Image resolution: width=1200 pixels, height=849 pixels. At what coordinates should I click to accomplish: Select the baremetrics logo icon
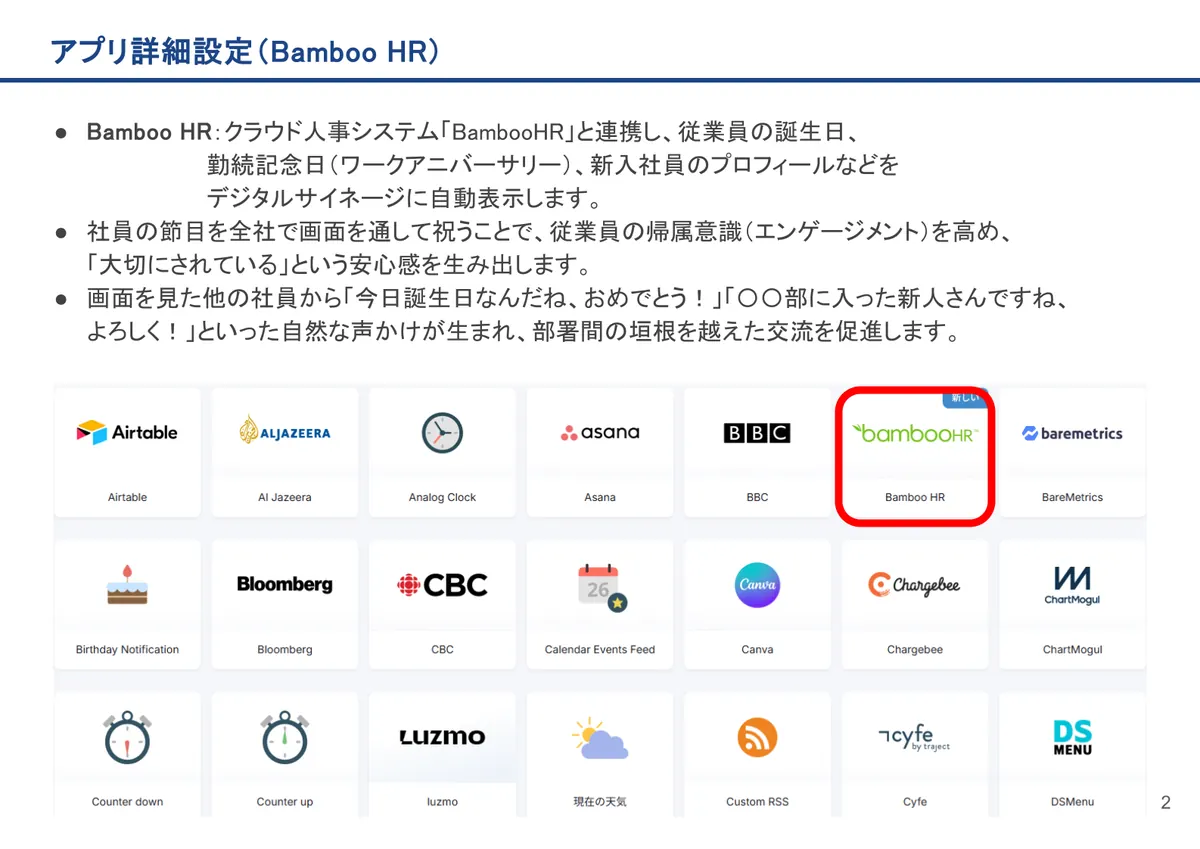tap(1072, 433)
